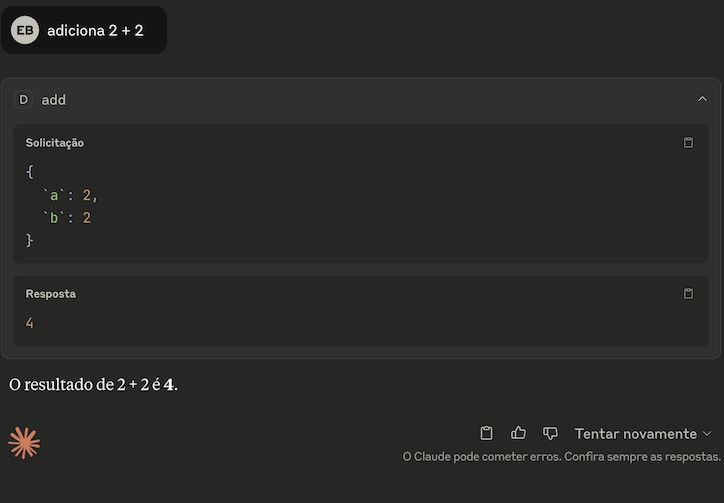724x503 pixels.
Task: Give the response a thumbs up
Action: (518, 433)
